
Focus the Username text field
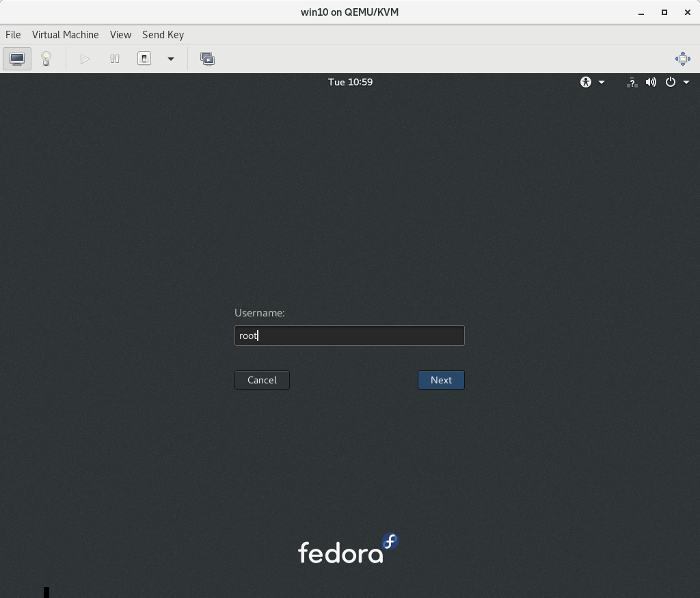pyautogui.click(x=349, y=336)
